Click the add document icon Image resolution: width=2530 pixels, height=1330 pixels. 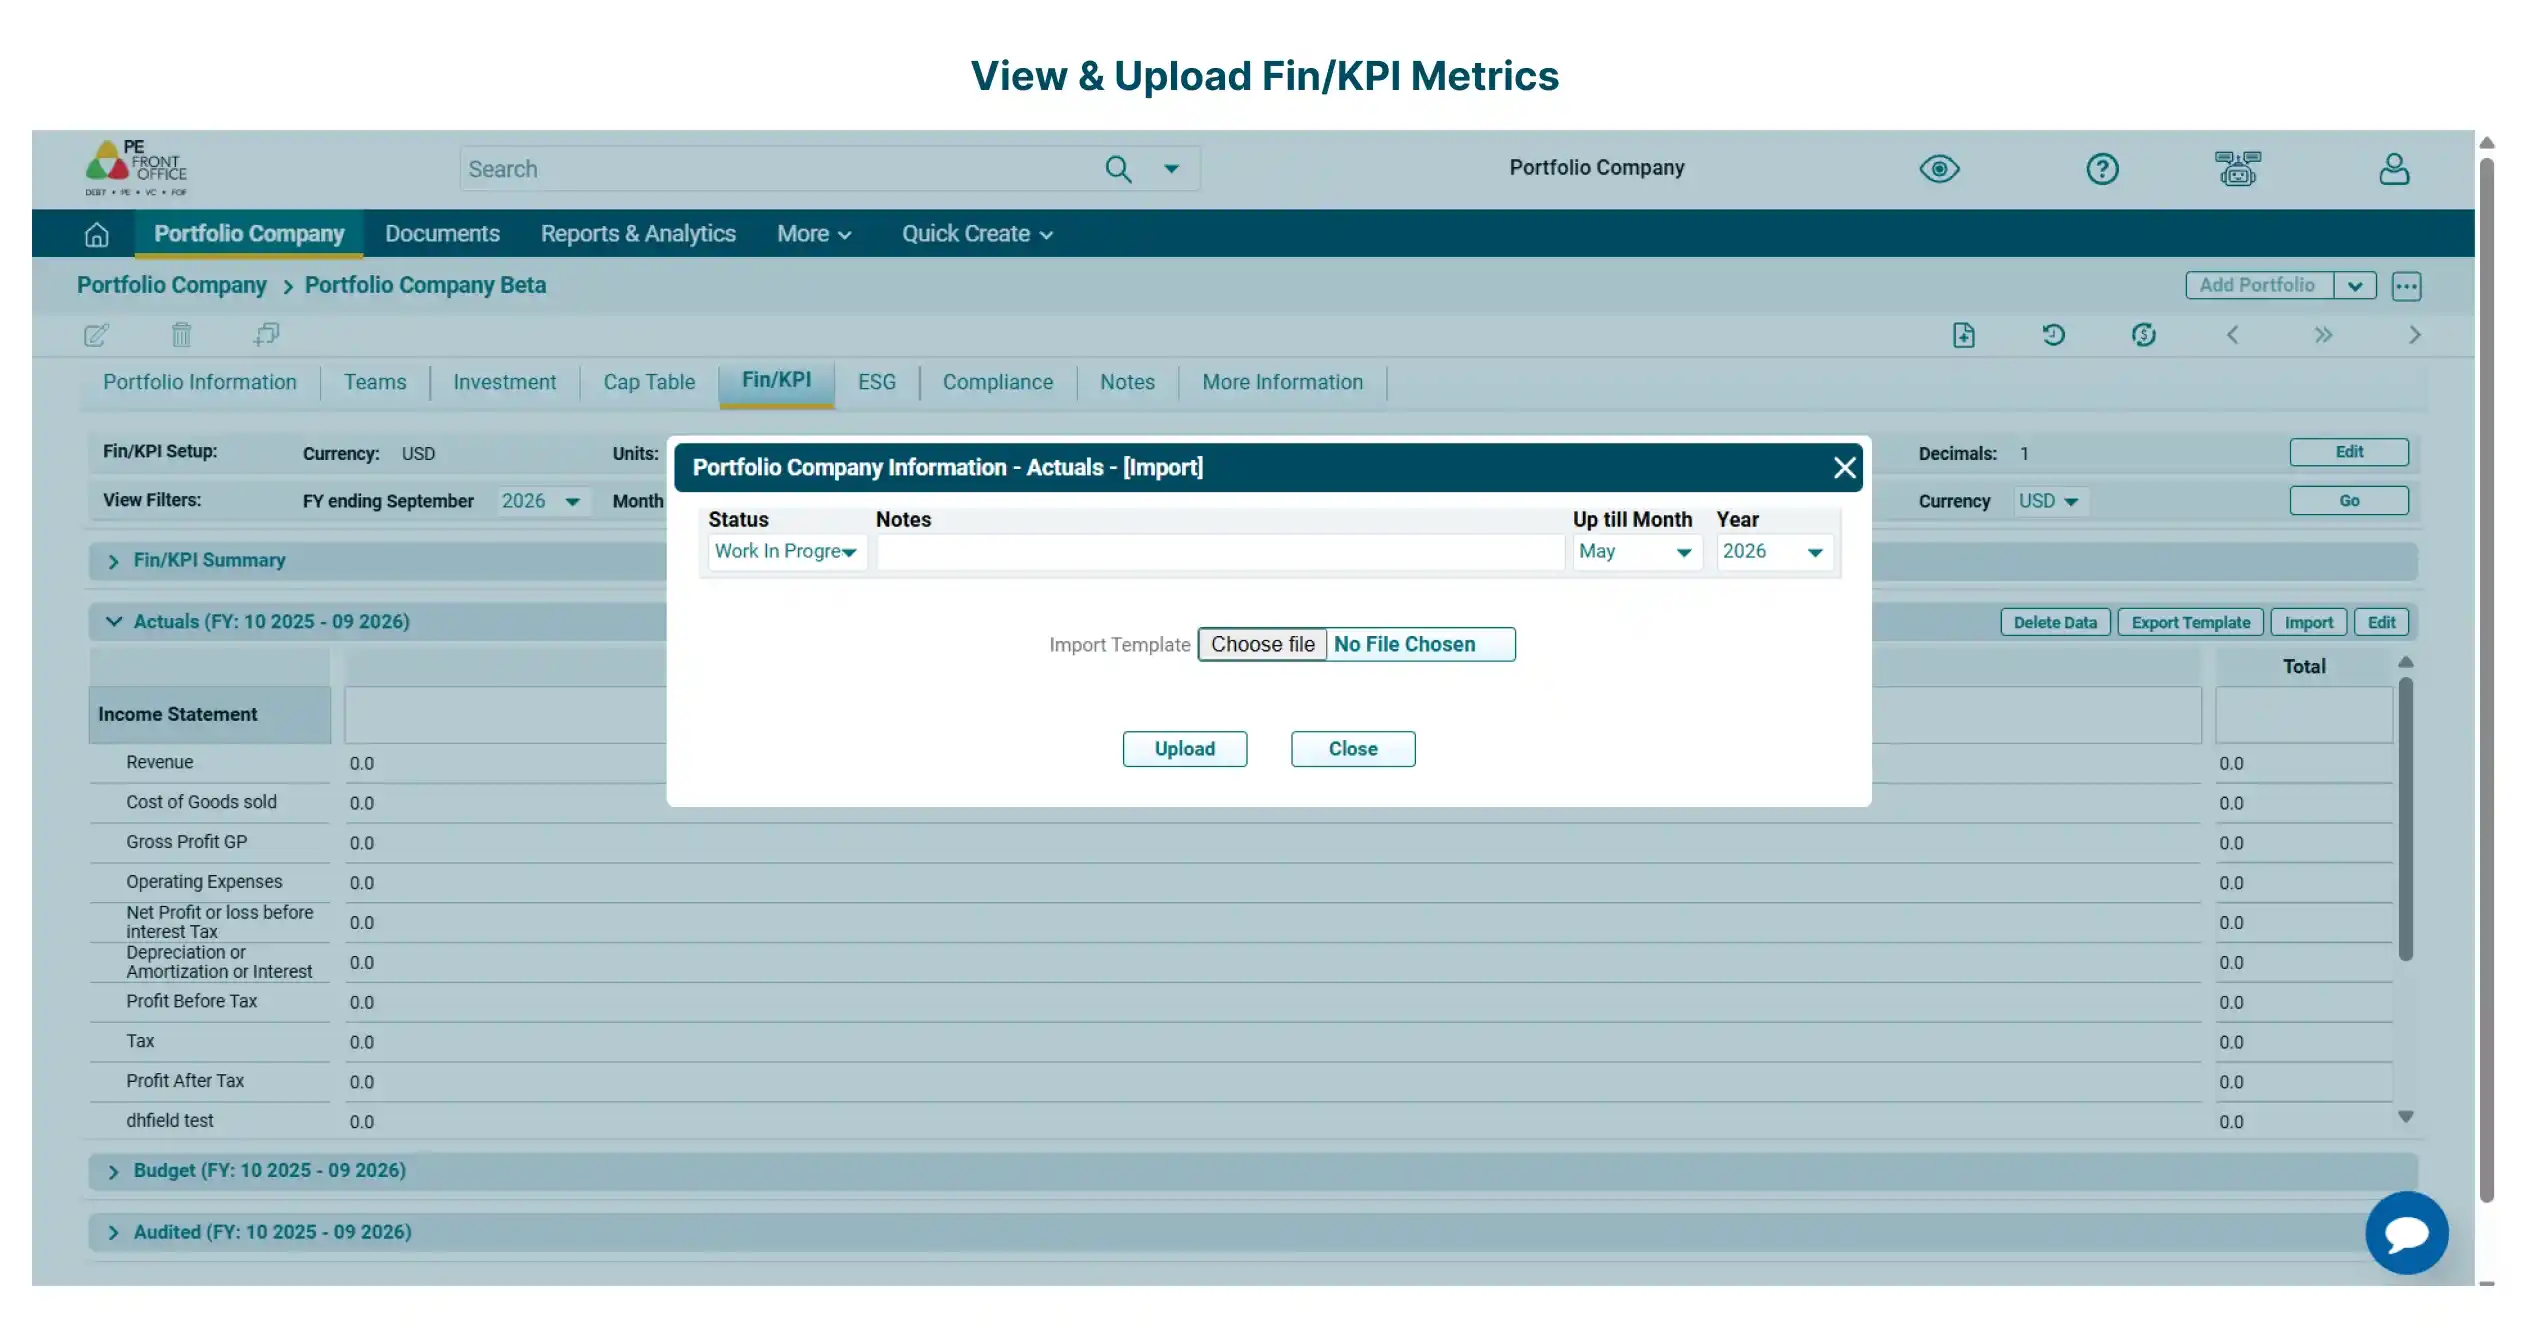[1964, 335]
